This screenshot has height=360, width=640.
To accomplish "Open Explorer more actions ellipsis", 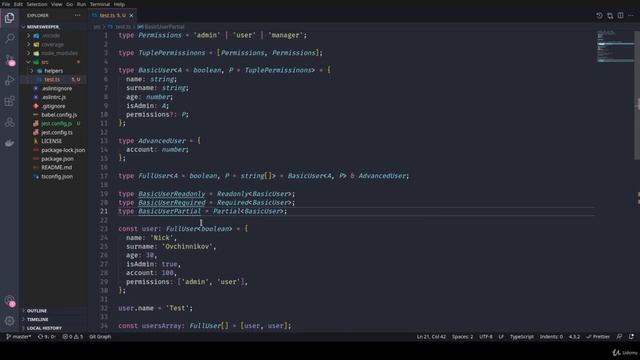I will (78, 16).
